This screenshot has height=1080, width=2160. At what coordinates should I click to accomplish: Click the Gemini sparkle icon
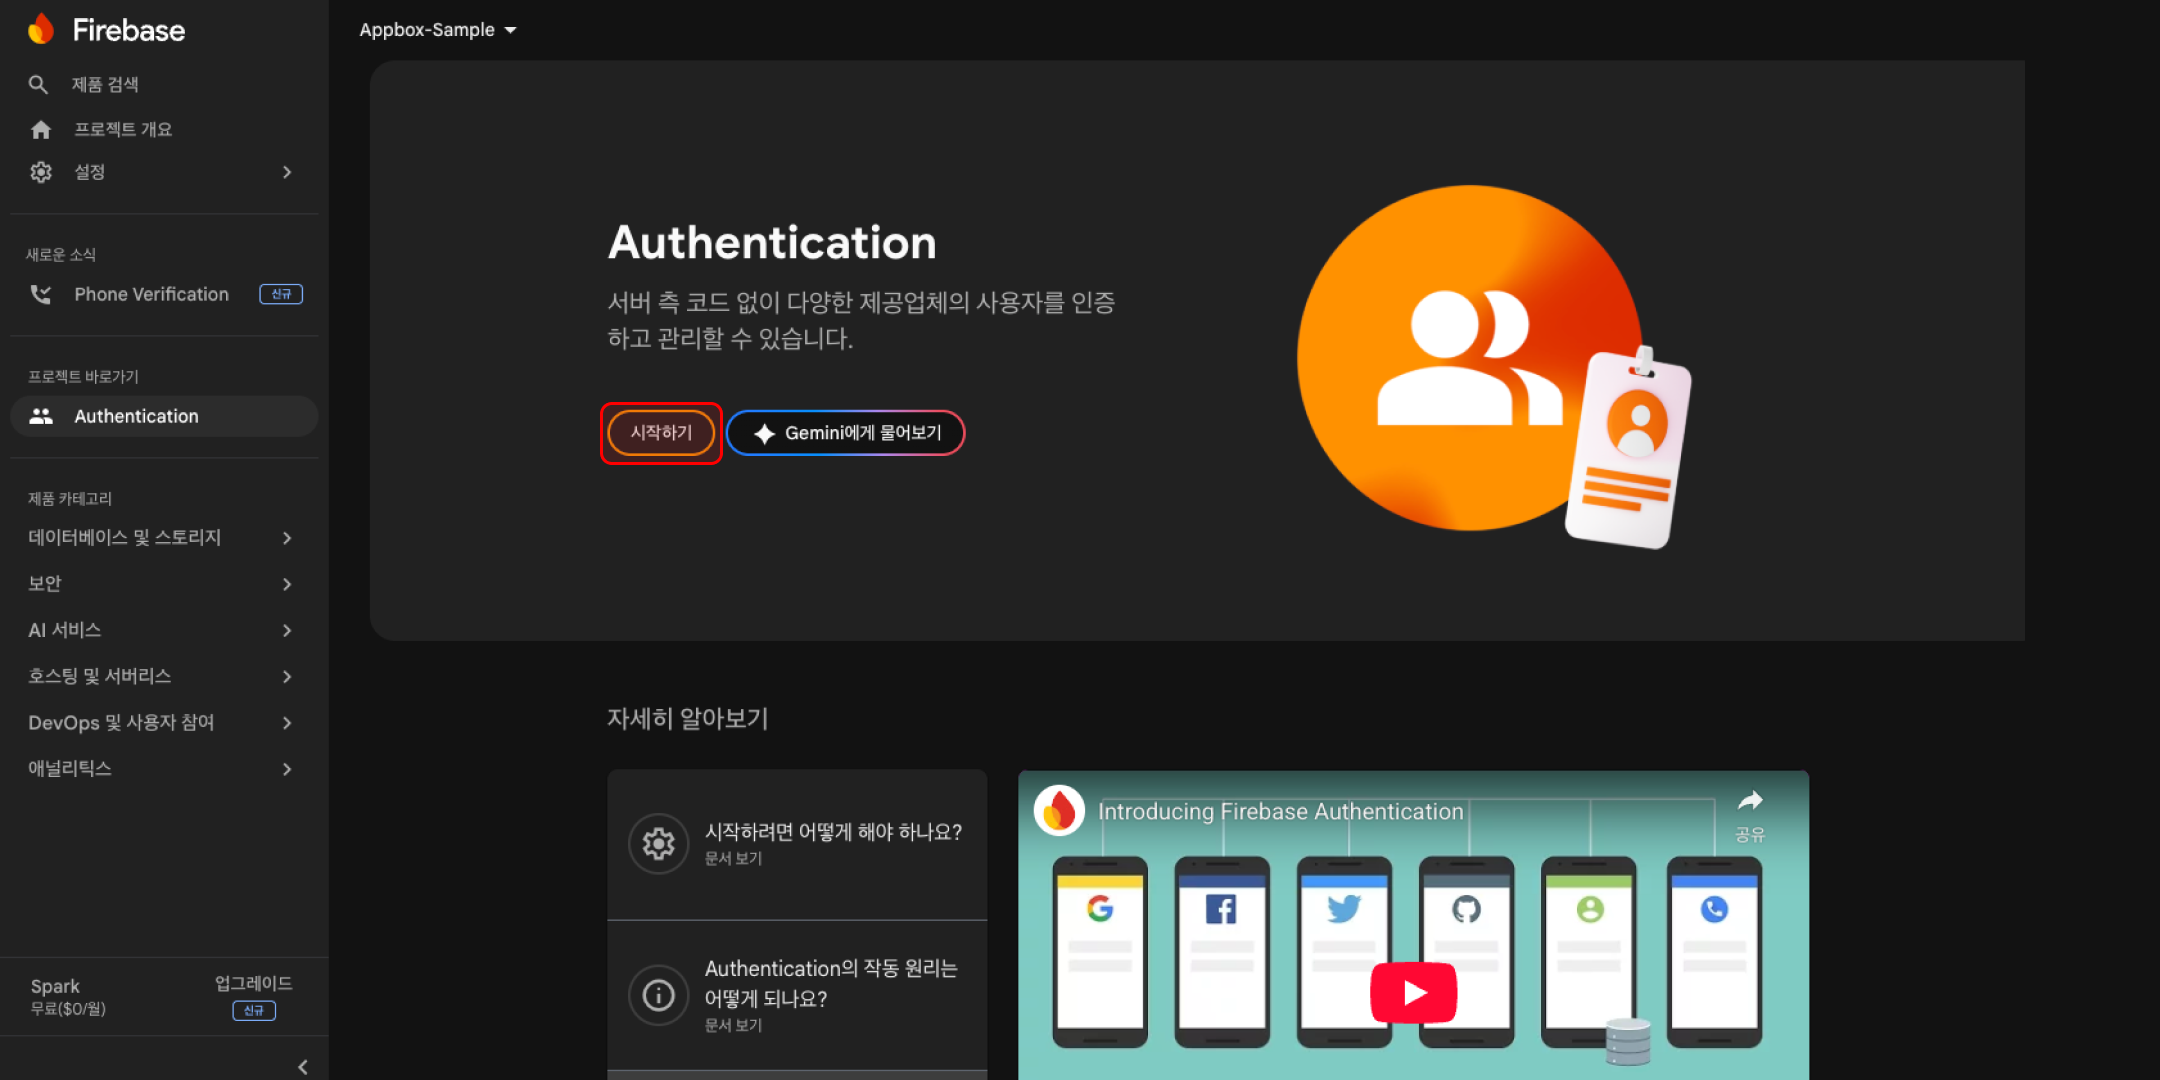[764, 433]
